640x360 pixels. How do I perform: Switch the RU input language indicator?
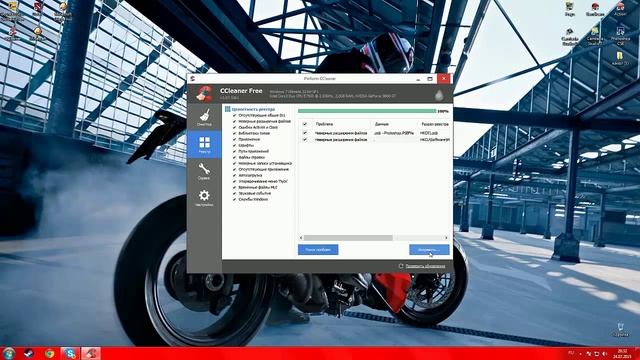(x=571, y=353)
